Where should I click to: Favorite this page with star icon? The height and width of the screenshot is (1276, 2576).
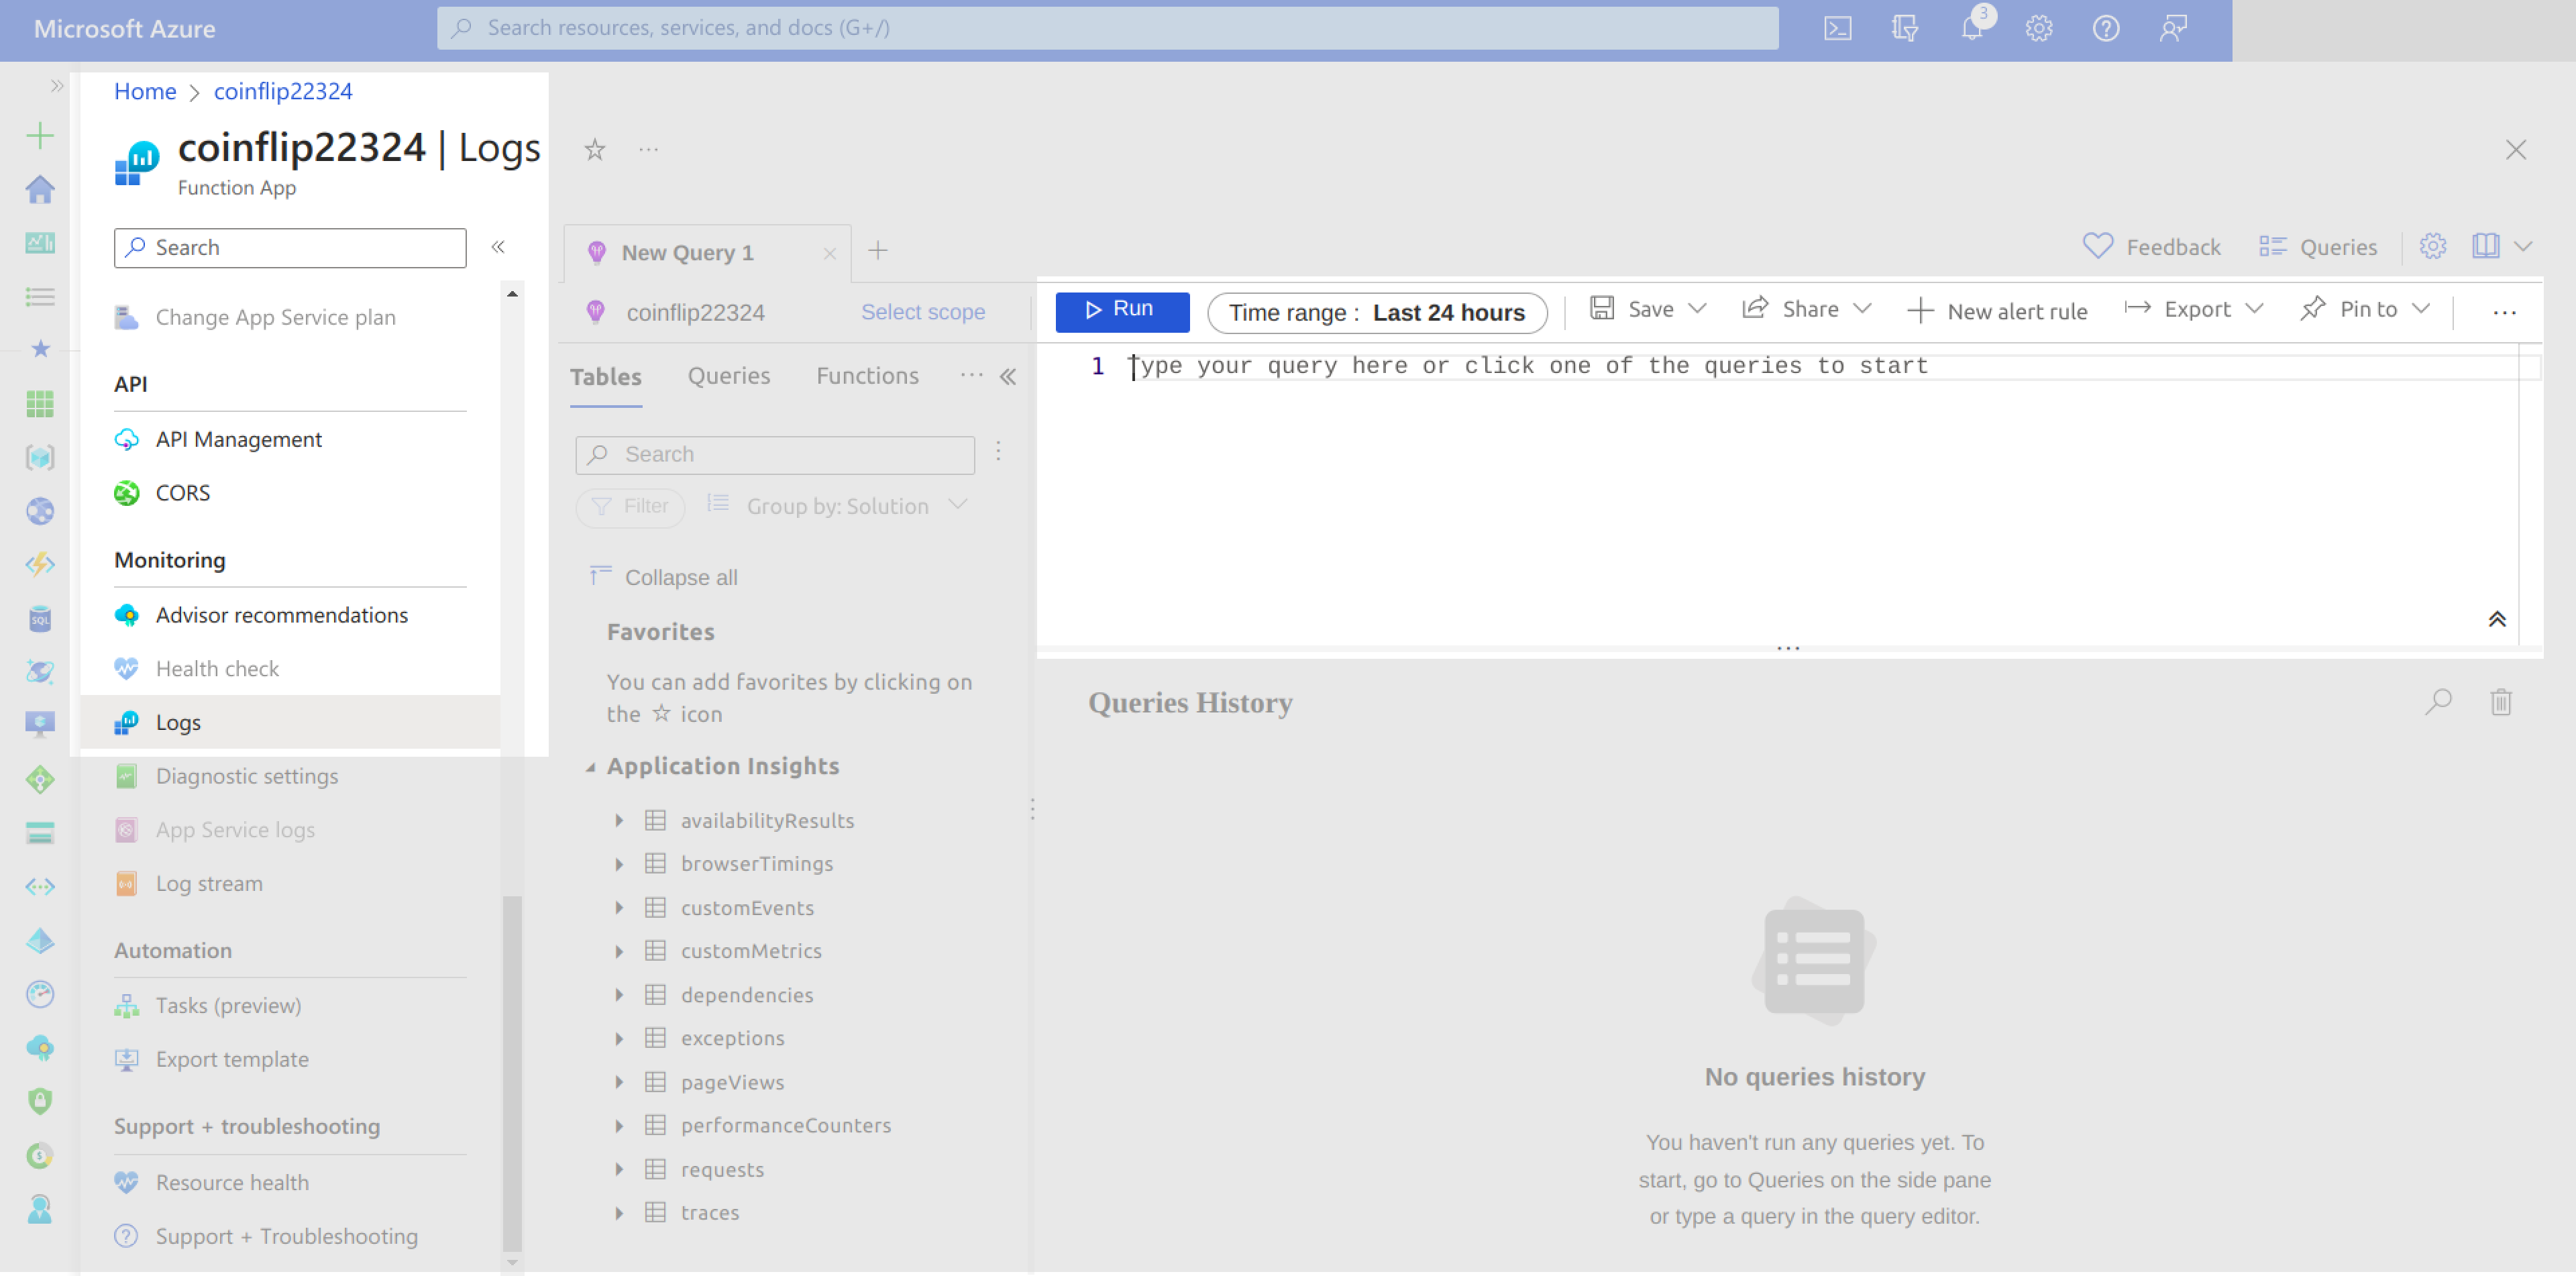[x=595, y=150]
